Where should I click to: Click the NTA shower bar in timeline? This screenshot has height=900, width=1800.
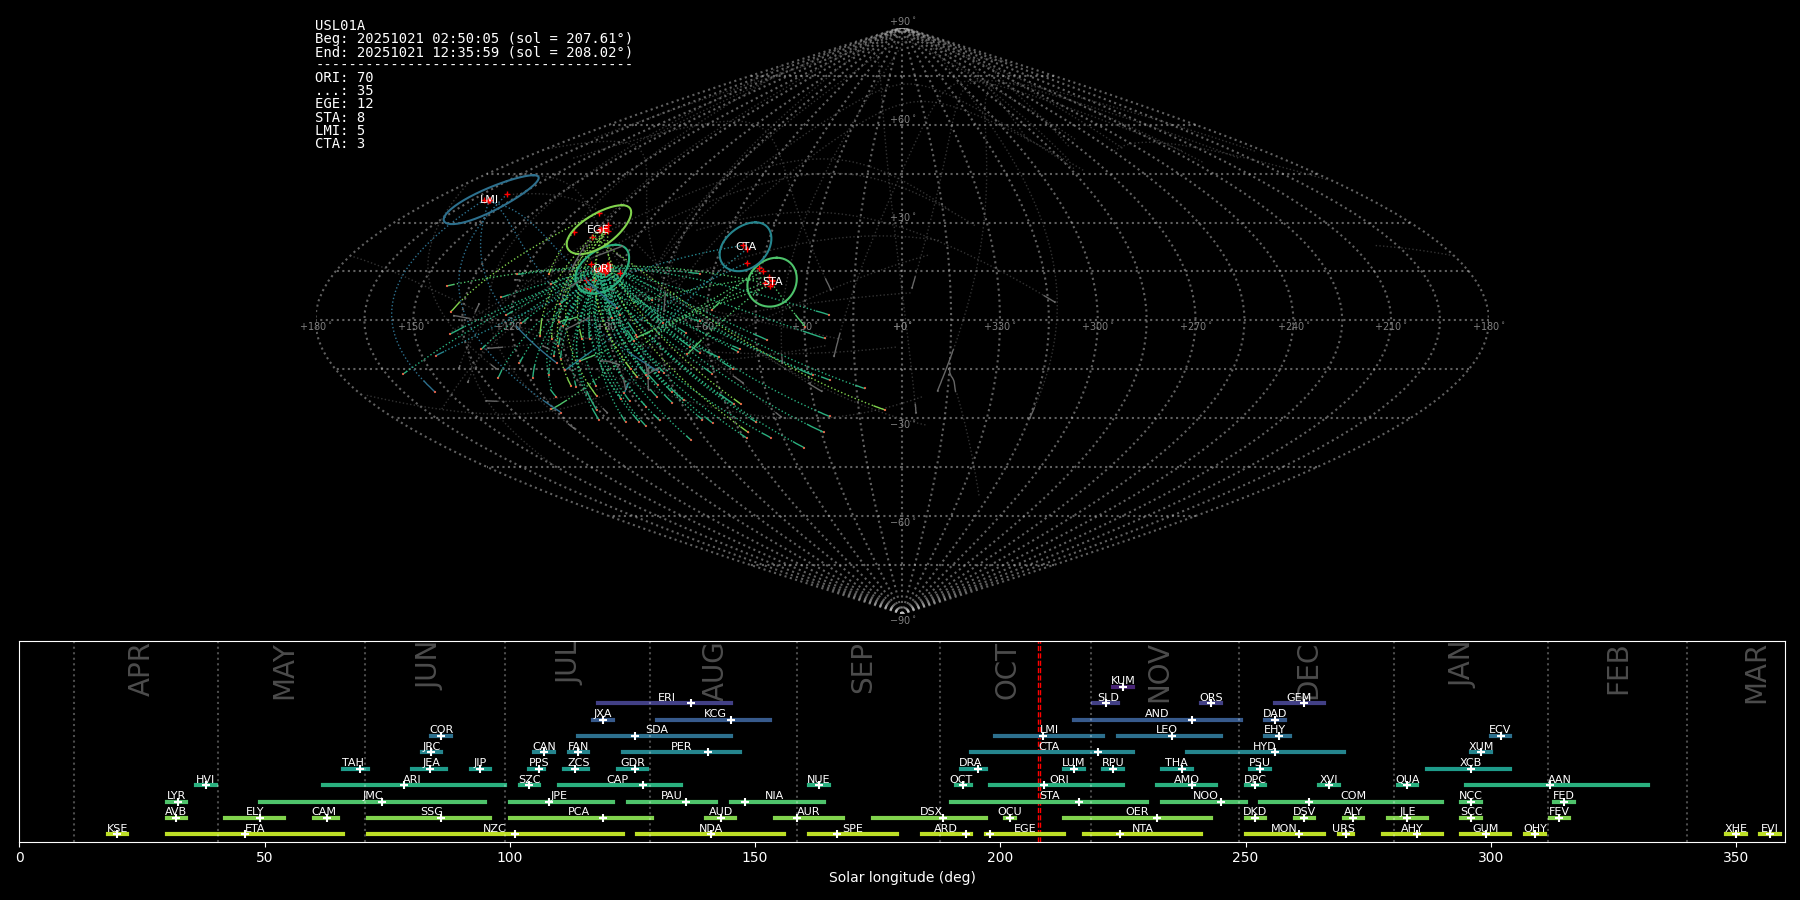pyautogui.click(x=1142, y=834)
